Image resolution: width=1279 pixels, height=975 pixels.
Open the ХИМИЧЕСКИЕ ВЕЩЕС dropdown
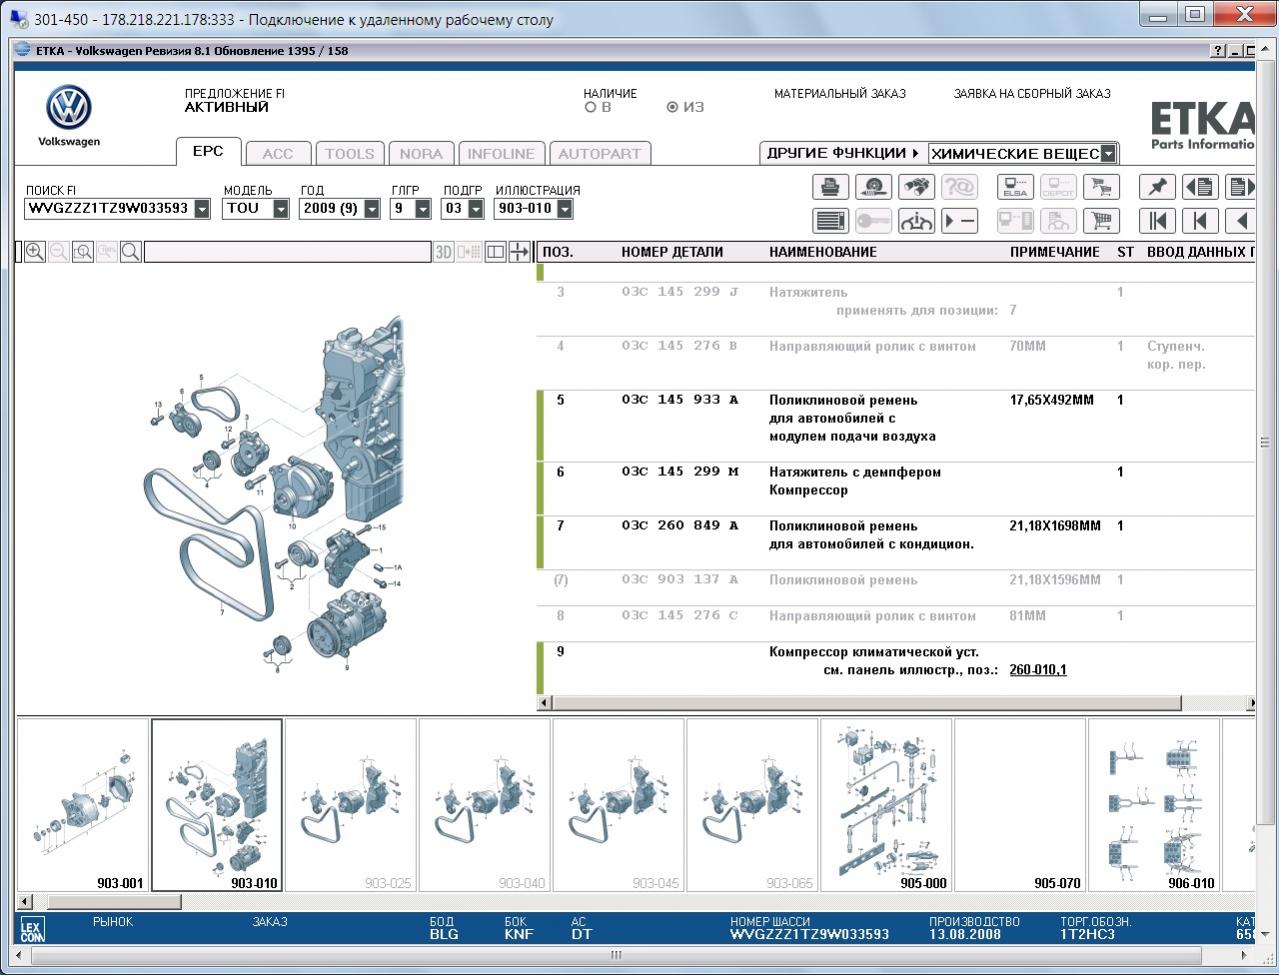pos(1109,154)
